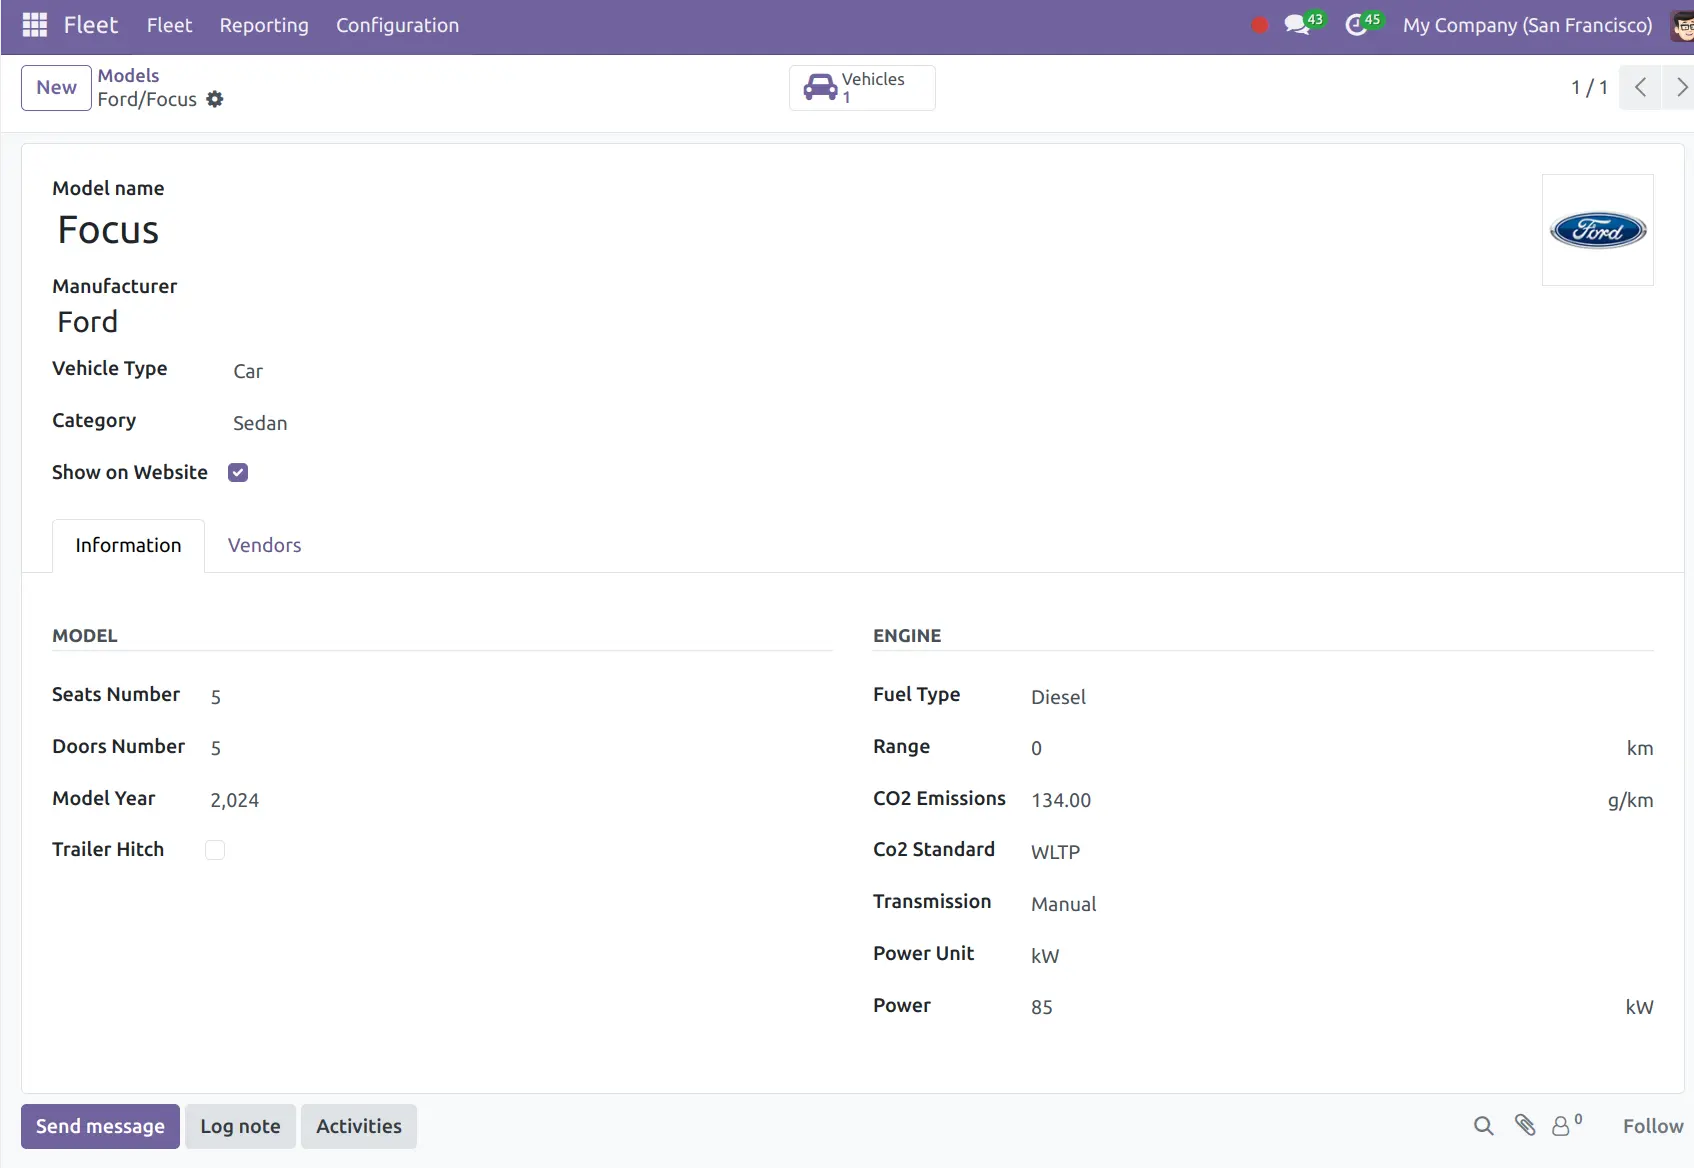
Task: Open the company selector My Company (San Francisco)
Action: [x=1527, y=25]
